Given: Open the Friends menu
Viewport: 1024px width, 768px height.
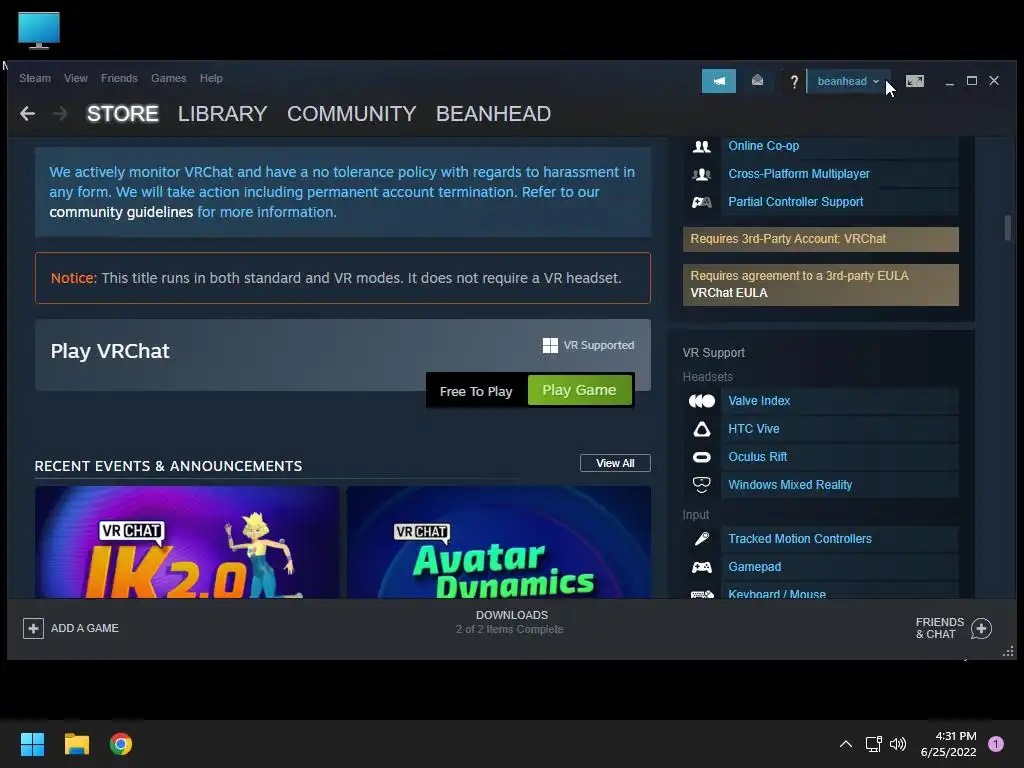Looking at the screenshot, I should coord(119,78).
